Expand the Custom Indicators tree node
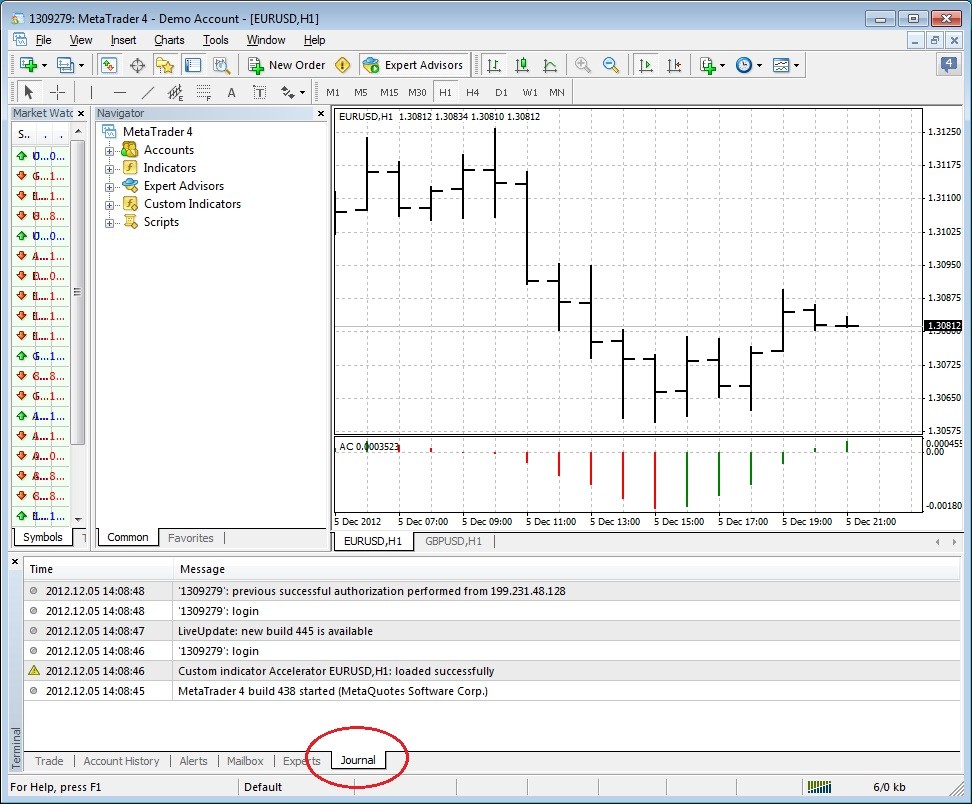 point(109,205)
